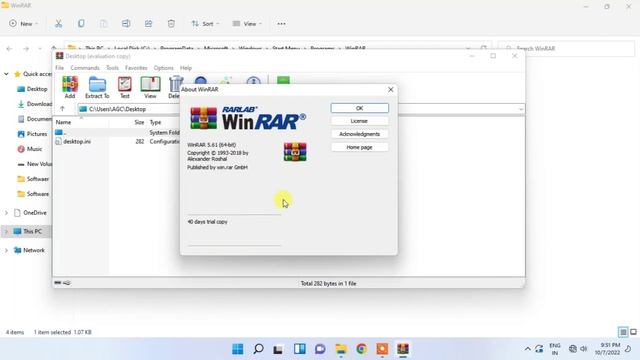Open the View dropdown in Explorer
The width and height of the screenshot is (640, 360).
[x=247, y=24]
